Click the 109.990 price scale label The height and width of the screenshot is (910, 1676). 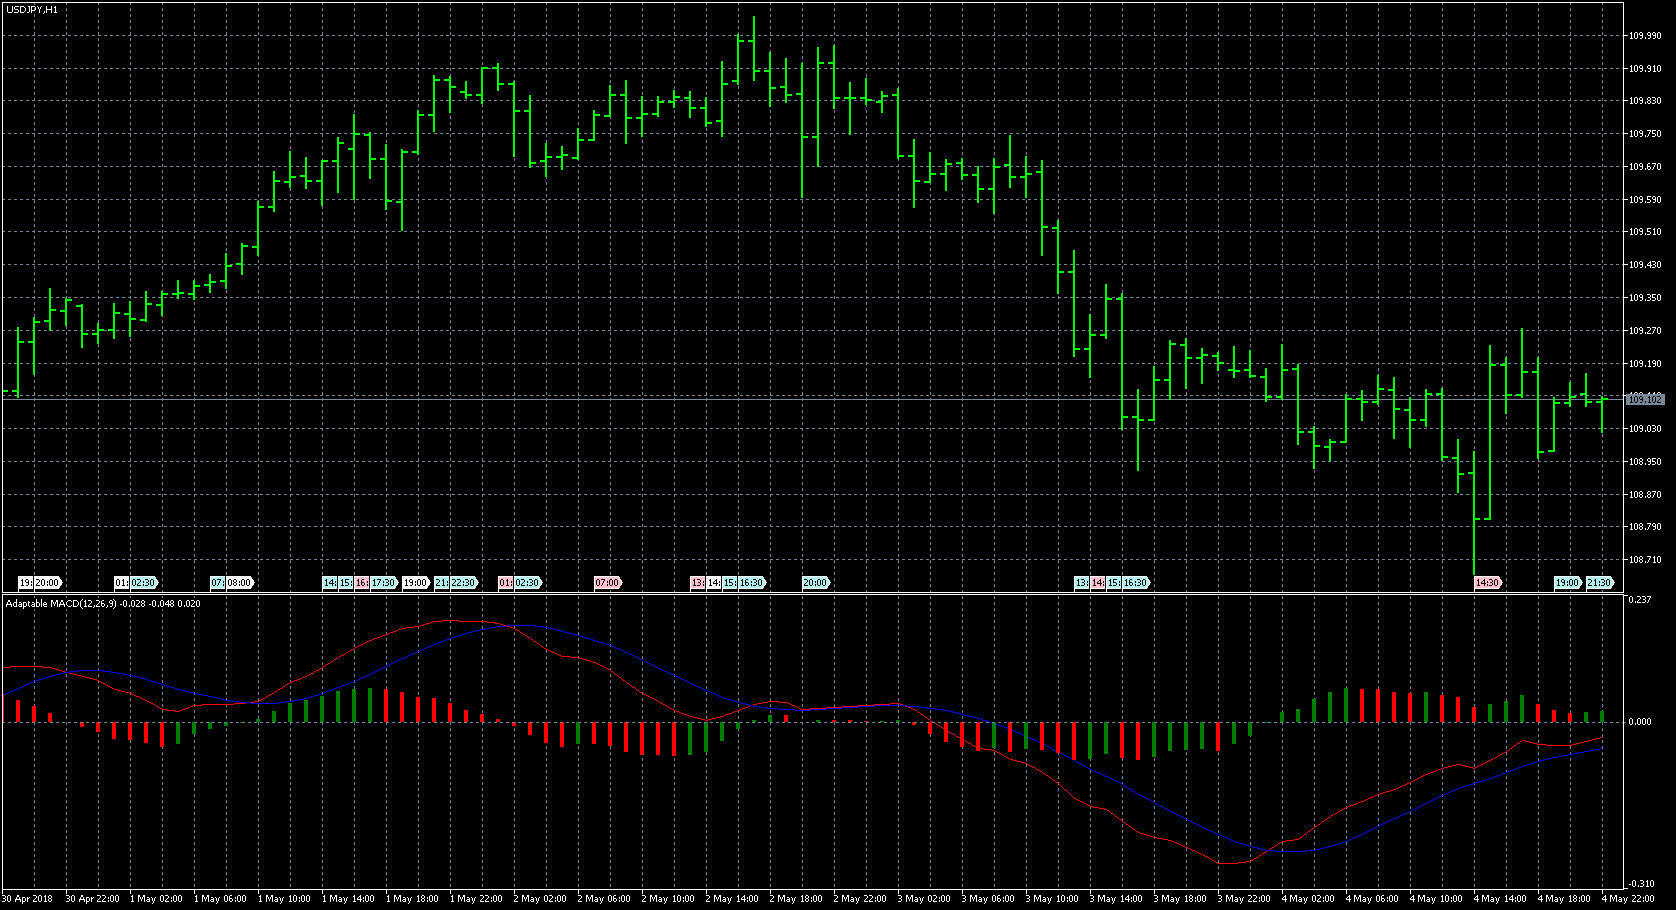click(x=1645, y=36)
